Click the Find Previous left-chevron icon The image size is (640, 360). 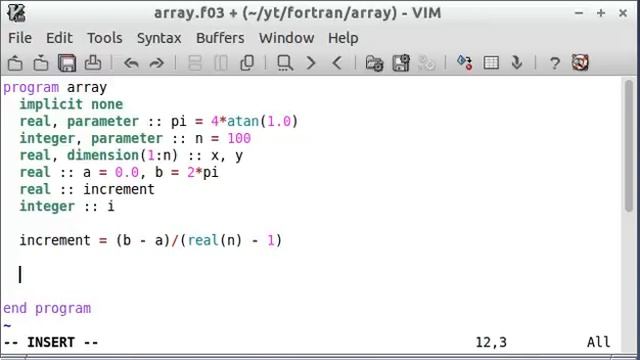click(x=337, y=63)
